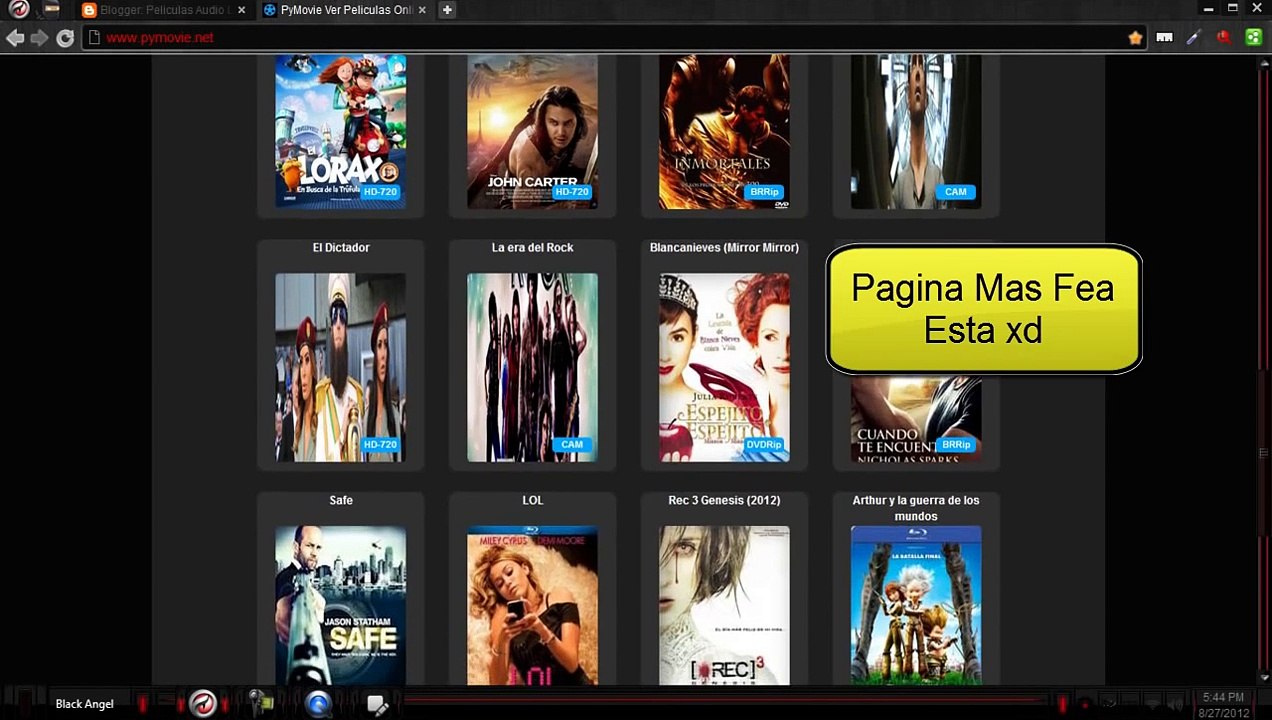Click the CAM badge on La era del Rock

click(x=571, y=444)
